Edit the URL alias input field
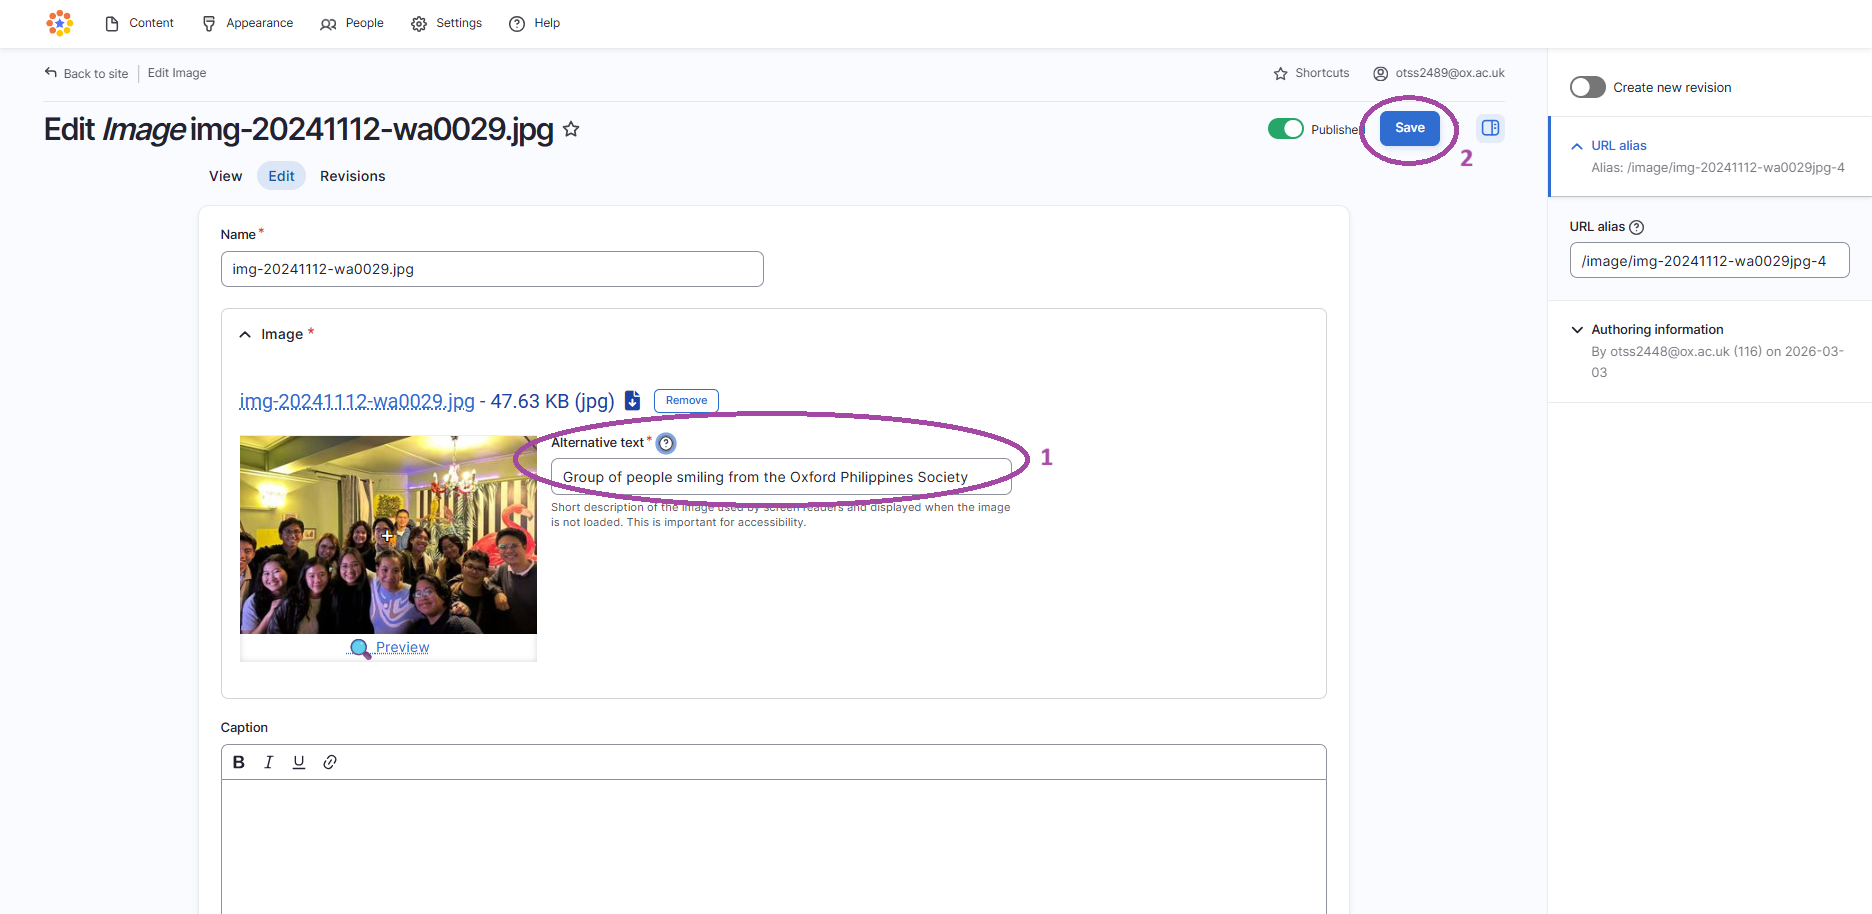The height and width of the screenshot is (914, 1872). pyautogui.click(x=1709, y=260)
